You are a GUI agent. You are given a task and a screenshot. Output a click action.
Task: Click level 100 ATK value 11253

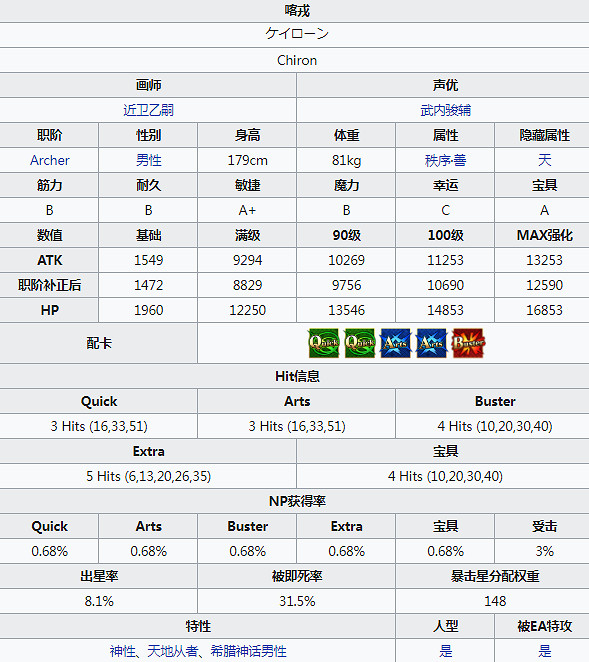pos(445,260)
